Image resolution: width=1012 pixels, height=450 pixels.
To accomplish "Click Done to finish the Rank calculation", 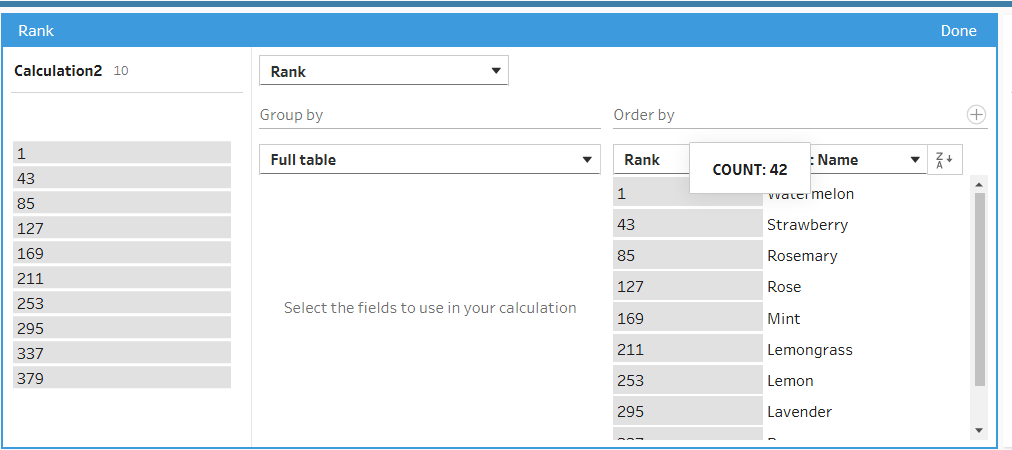I will (958, 31).
